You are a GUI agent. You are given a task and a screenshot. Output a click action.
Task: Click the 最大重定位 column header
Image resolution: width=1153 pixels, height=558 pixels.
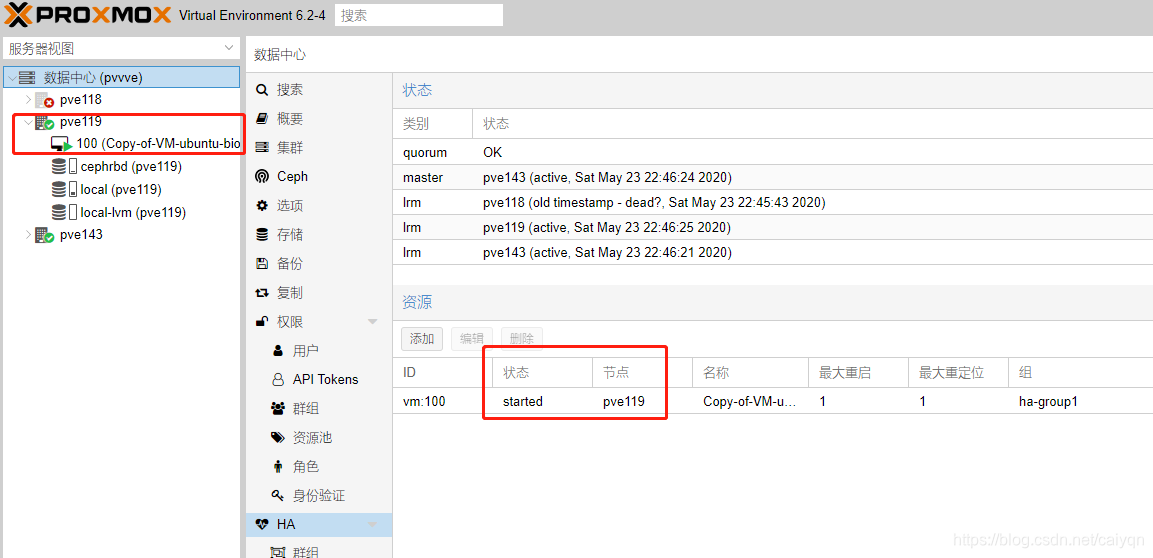click(x=958, y=373)
